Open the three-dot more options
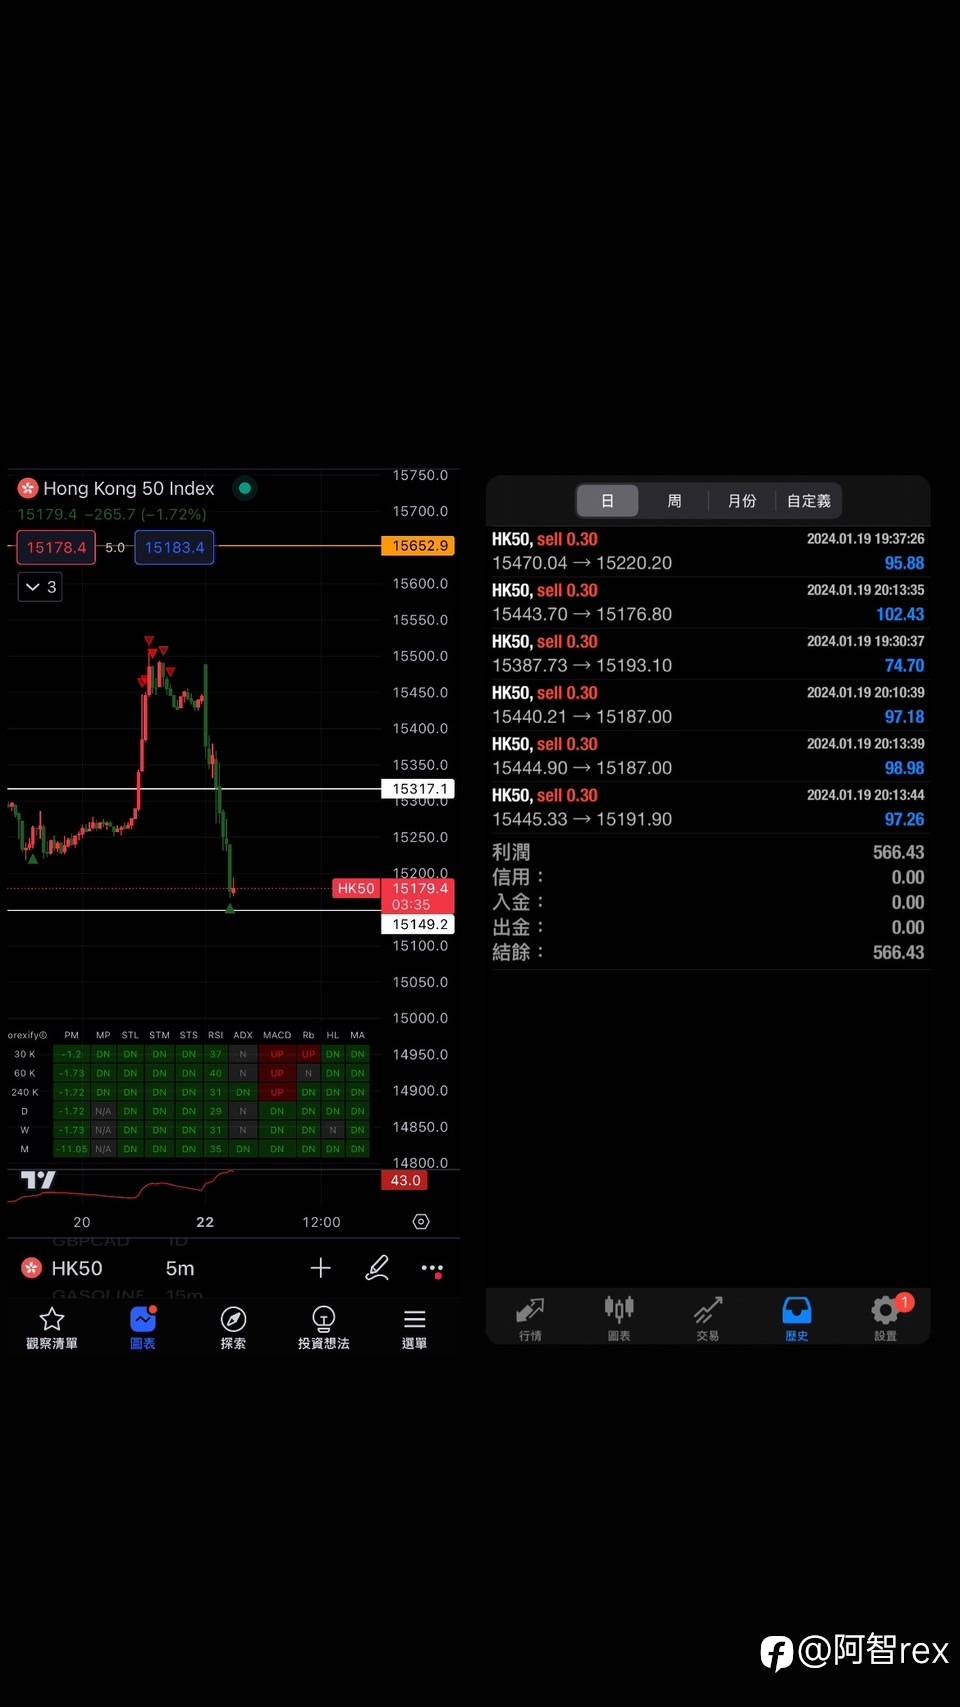 [x=432, y=1269]
